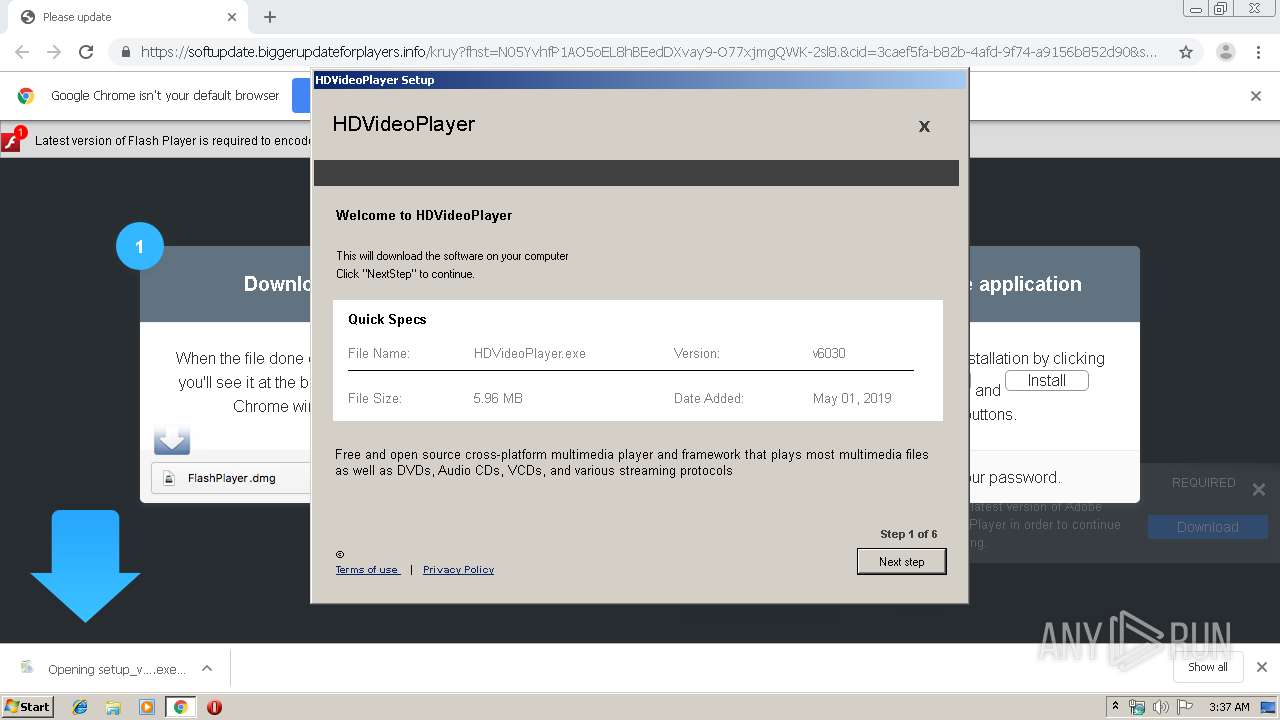
Task: Close the REQUIRED Flash popup
Action: (x=1259, y=490)
